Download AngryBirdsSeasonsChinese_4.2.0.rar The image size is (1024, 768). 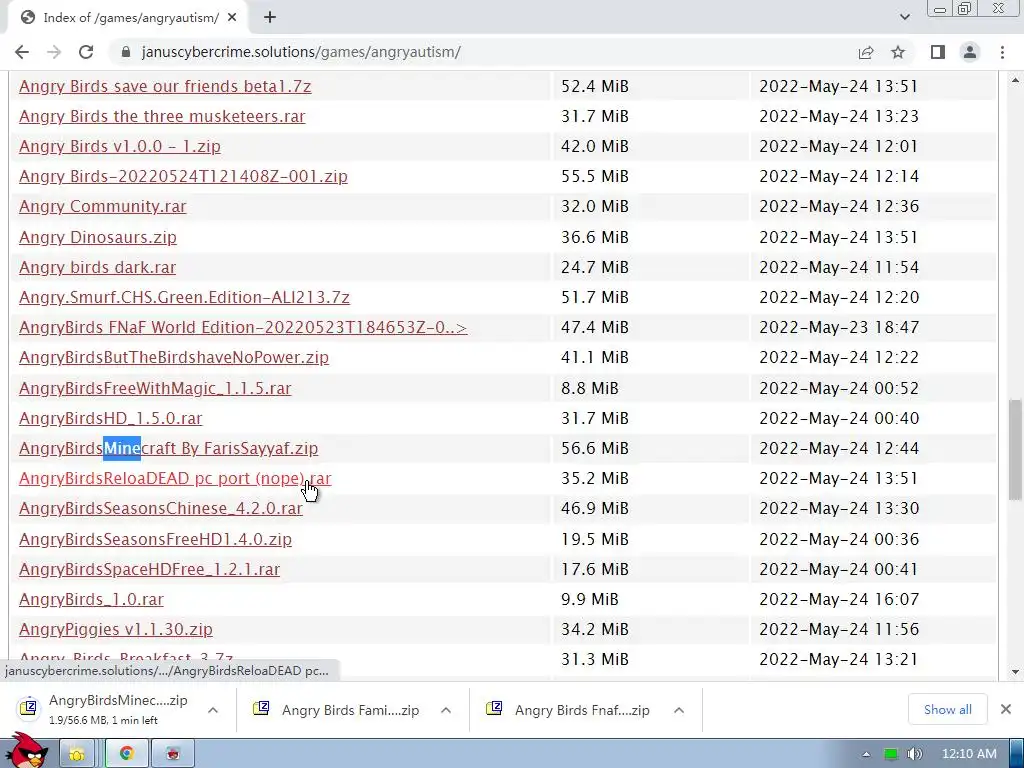(x=161, y=508)
